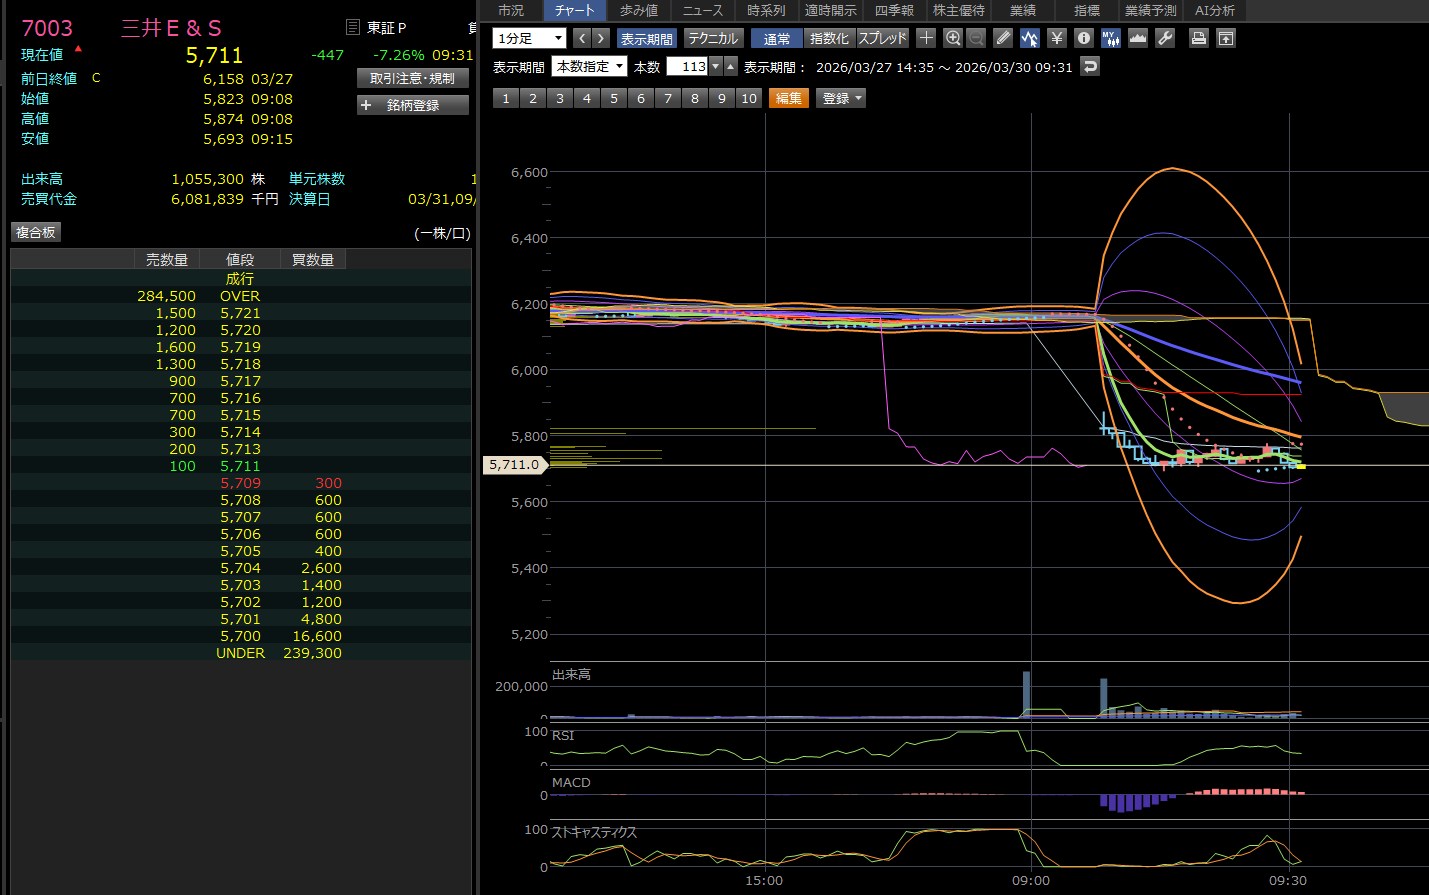Click the crosshair cursor icon
1429x895 pixels.
[x=926, y=38]
